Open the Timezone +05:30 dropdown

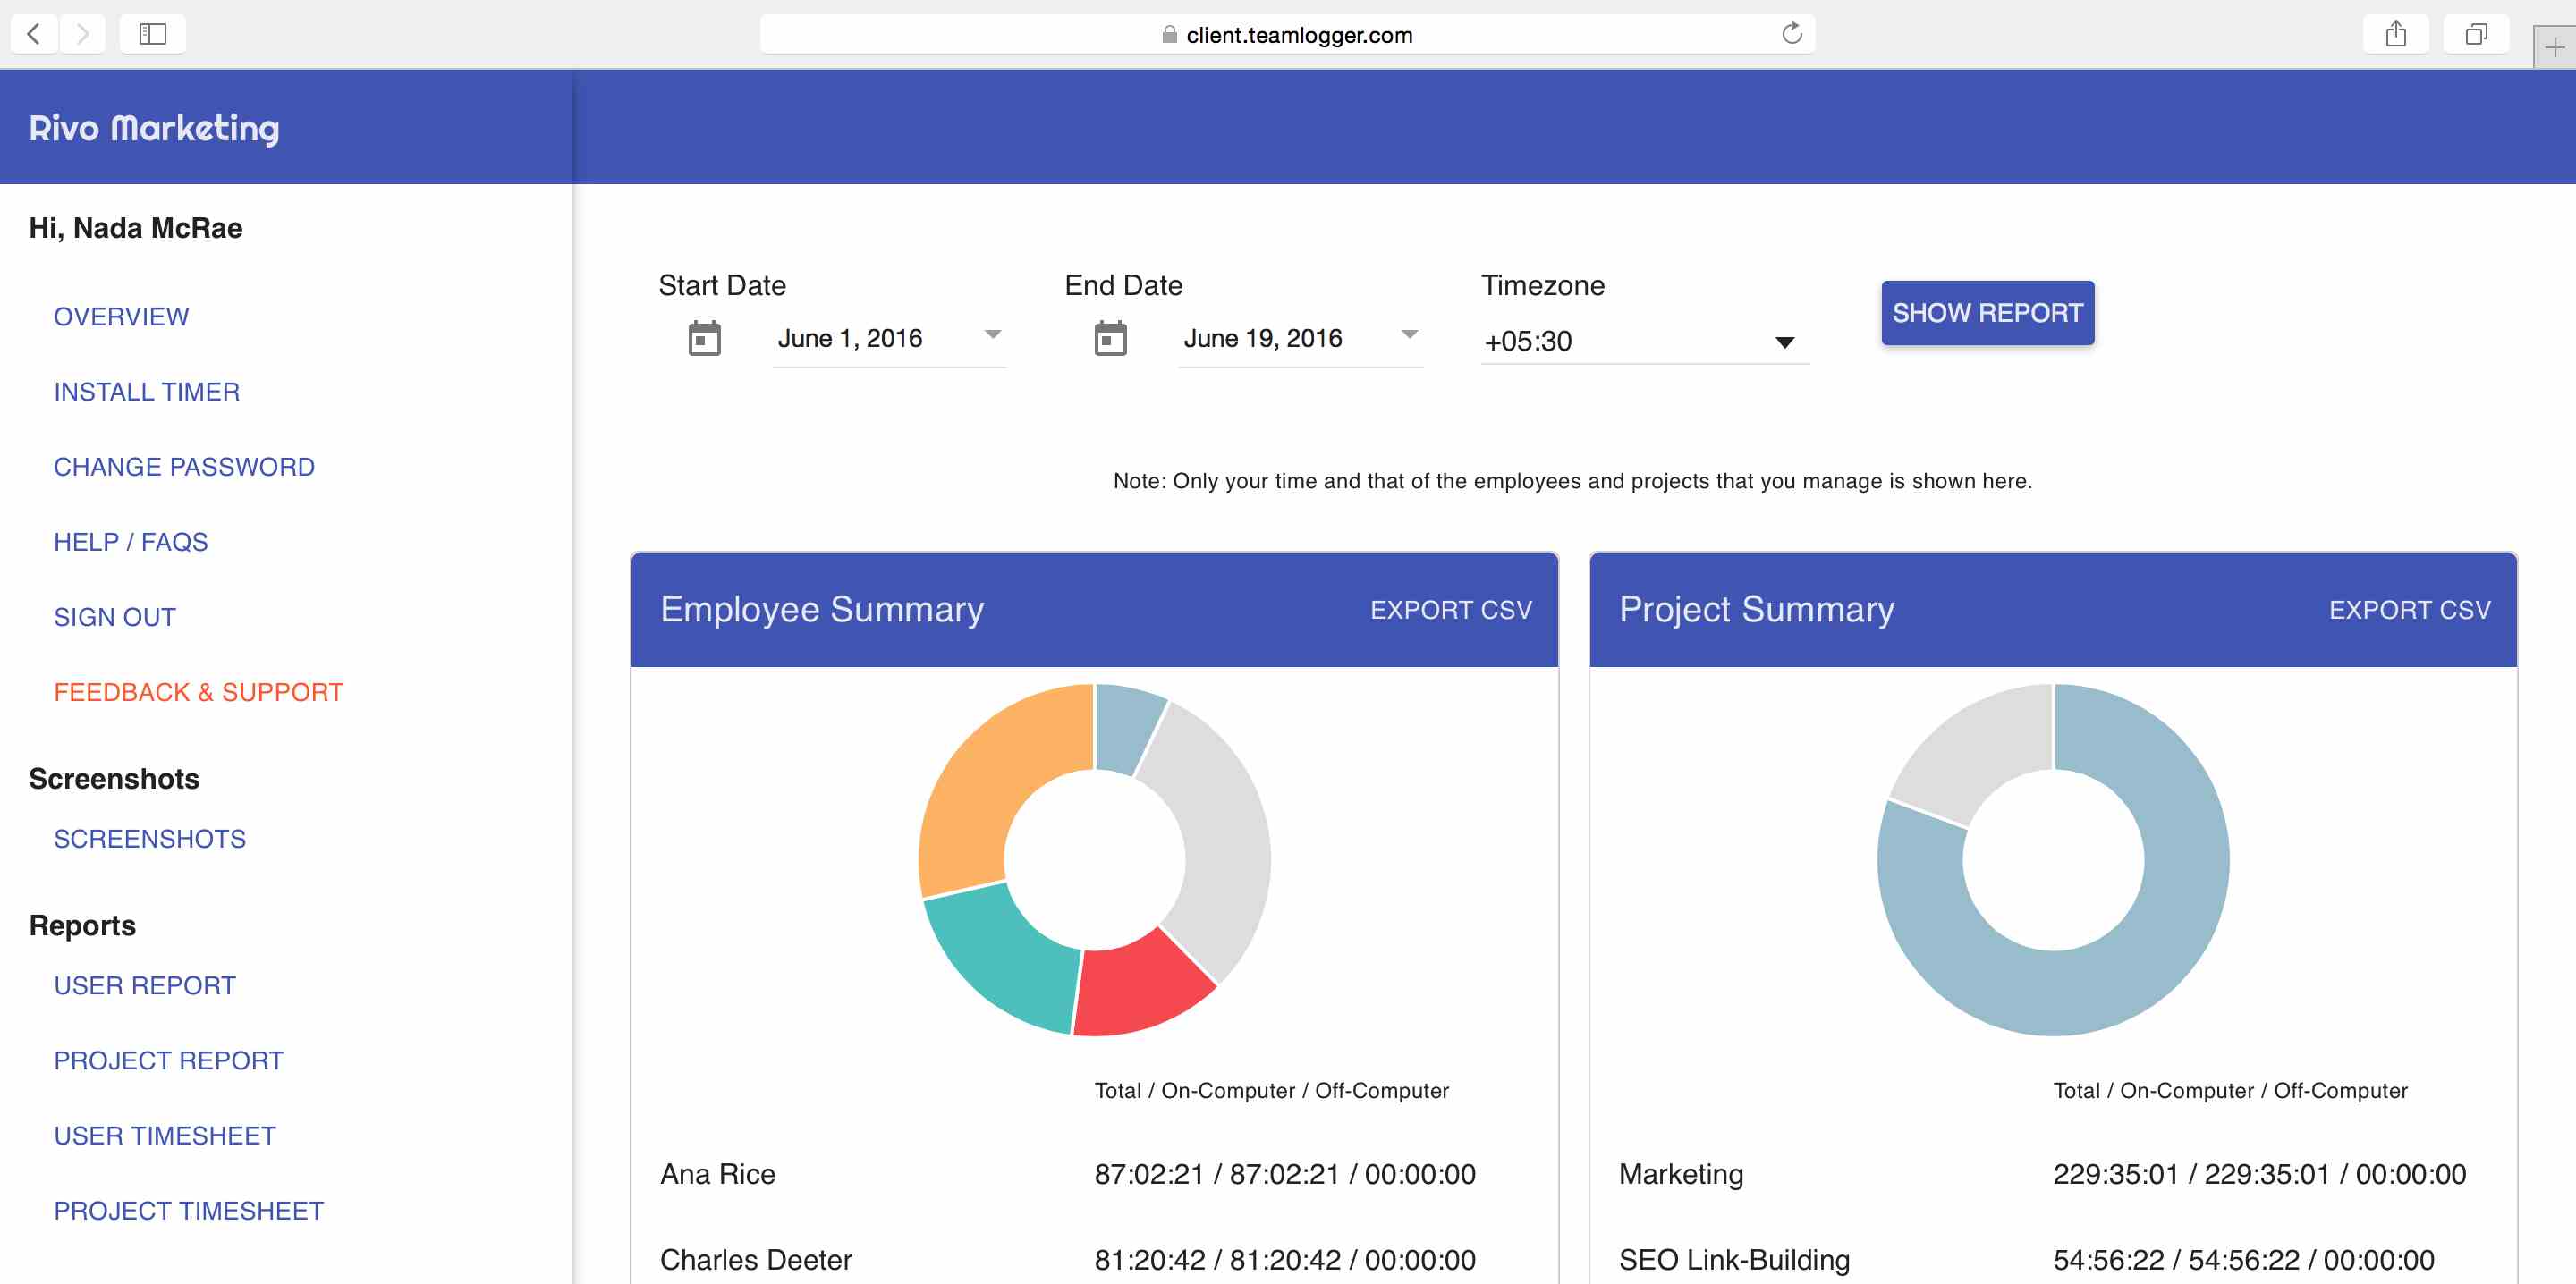1643,342
